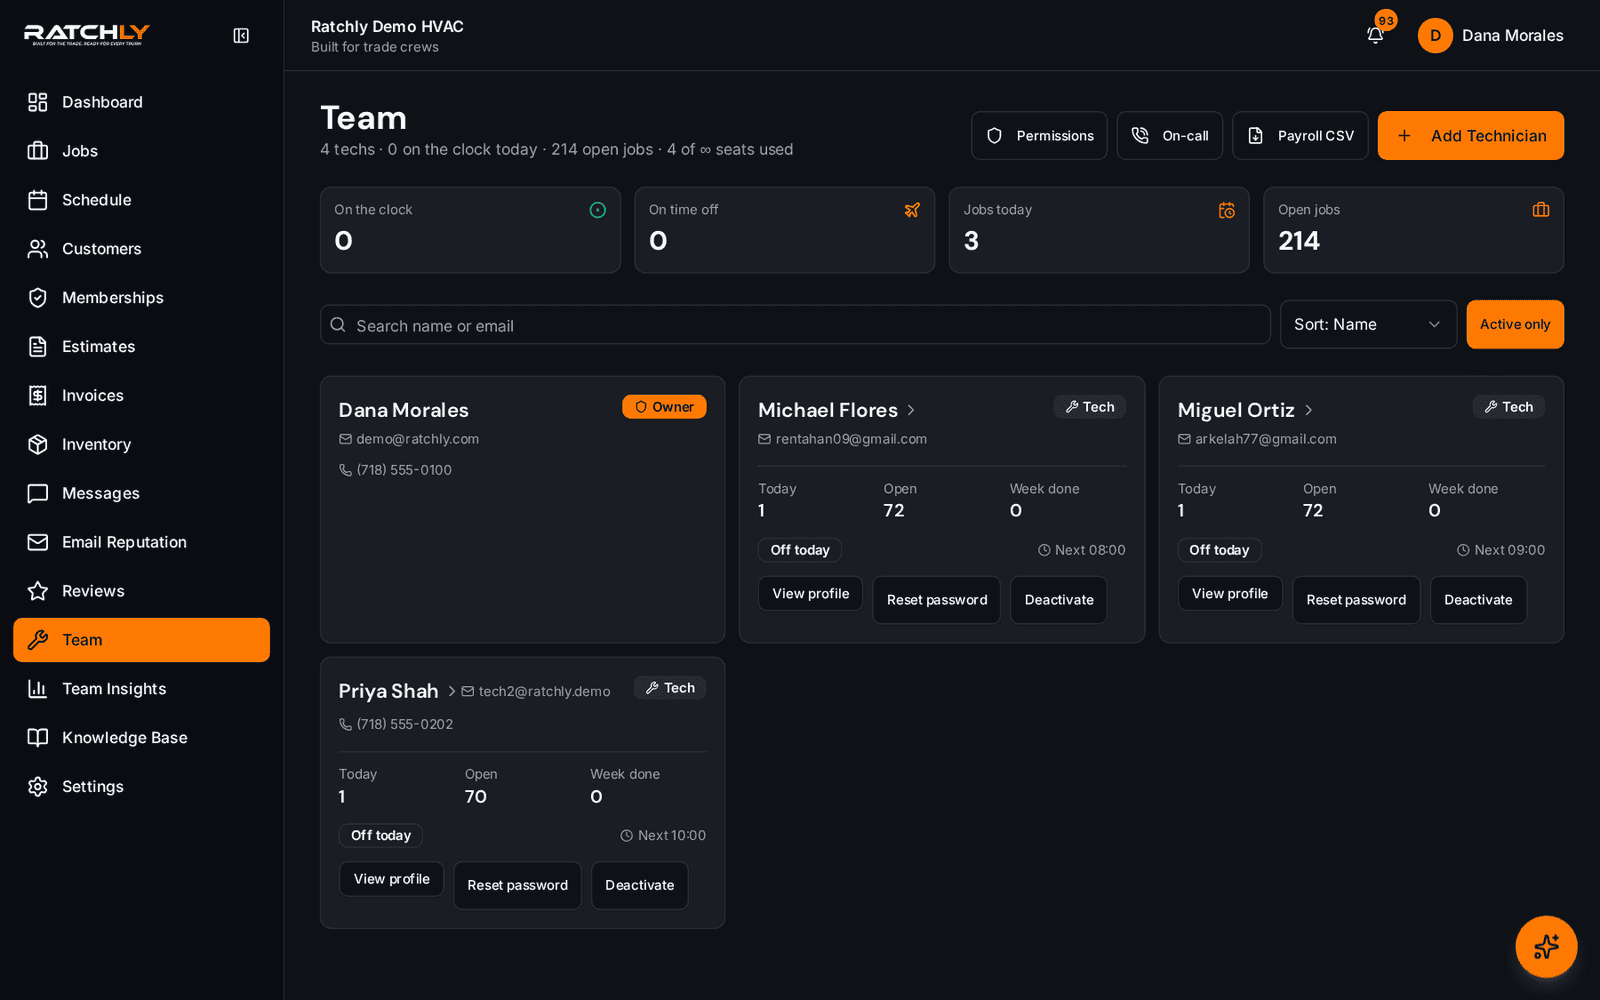Click demo@ratchly.com email
Screen dimensions: 1600x1000
[418, 439]
